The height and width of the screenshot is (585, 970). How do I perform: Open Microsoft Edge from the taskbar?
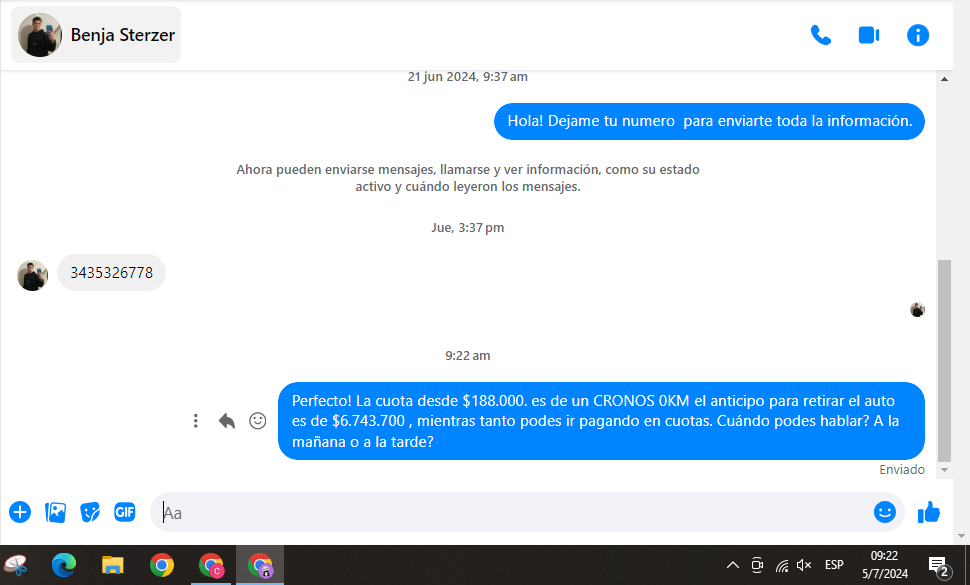coord(64,565)
